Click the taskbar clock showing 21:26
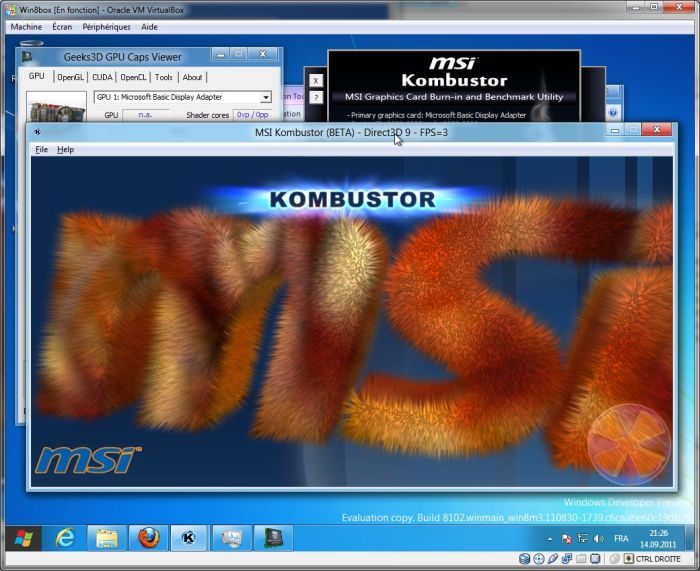 [x=658, y=538]
